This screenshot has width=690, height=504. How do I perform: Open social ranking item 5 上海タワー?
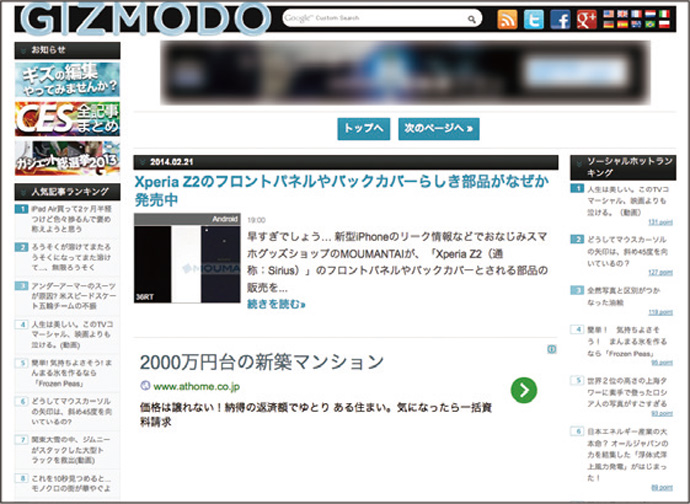628,392
